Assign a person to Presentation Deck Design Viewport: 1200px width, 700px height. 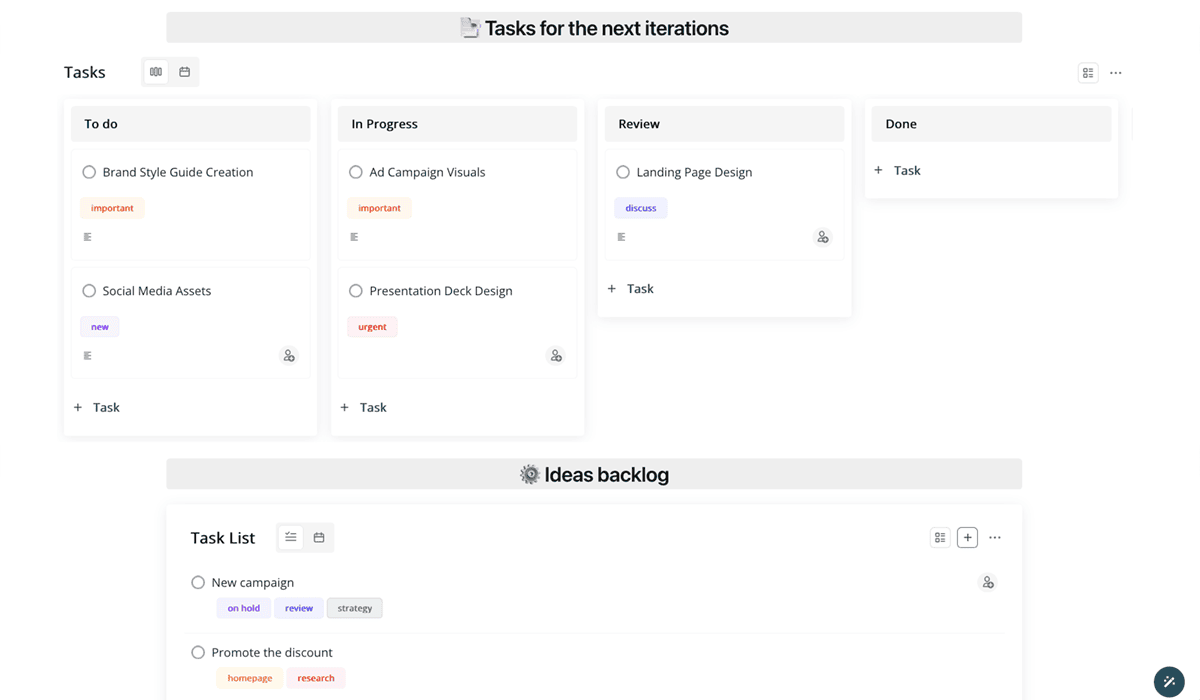point(556,356)
